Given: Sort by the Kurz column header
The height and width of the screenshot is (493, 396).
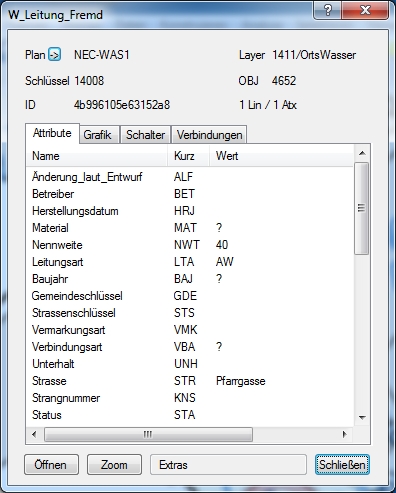Looking at the screenshot, I should [x=188, y=156].
